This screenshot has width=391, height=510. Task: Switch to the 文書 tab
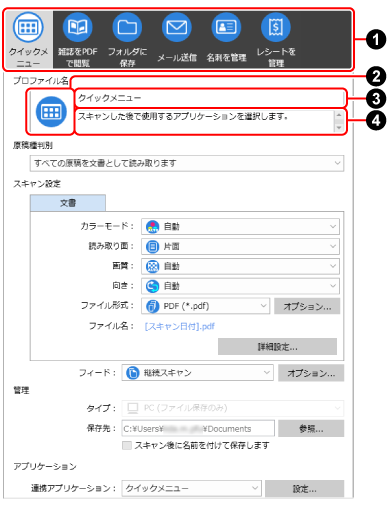68,203
